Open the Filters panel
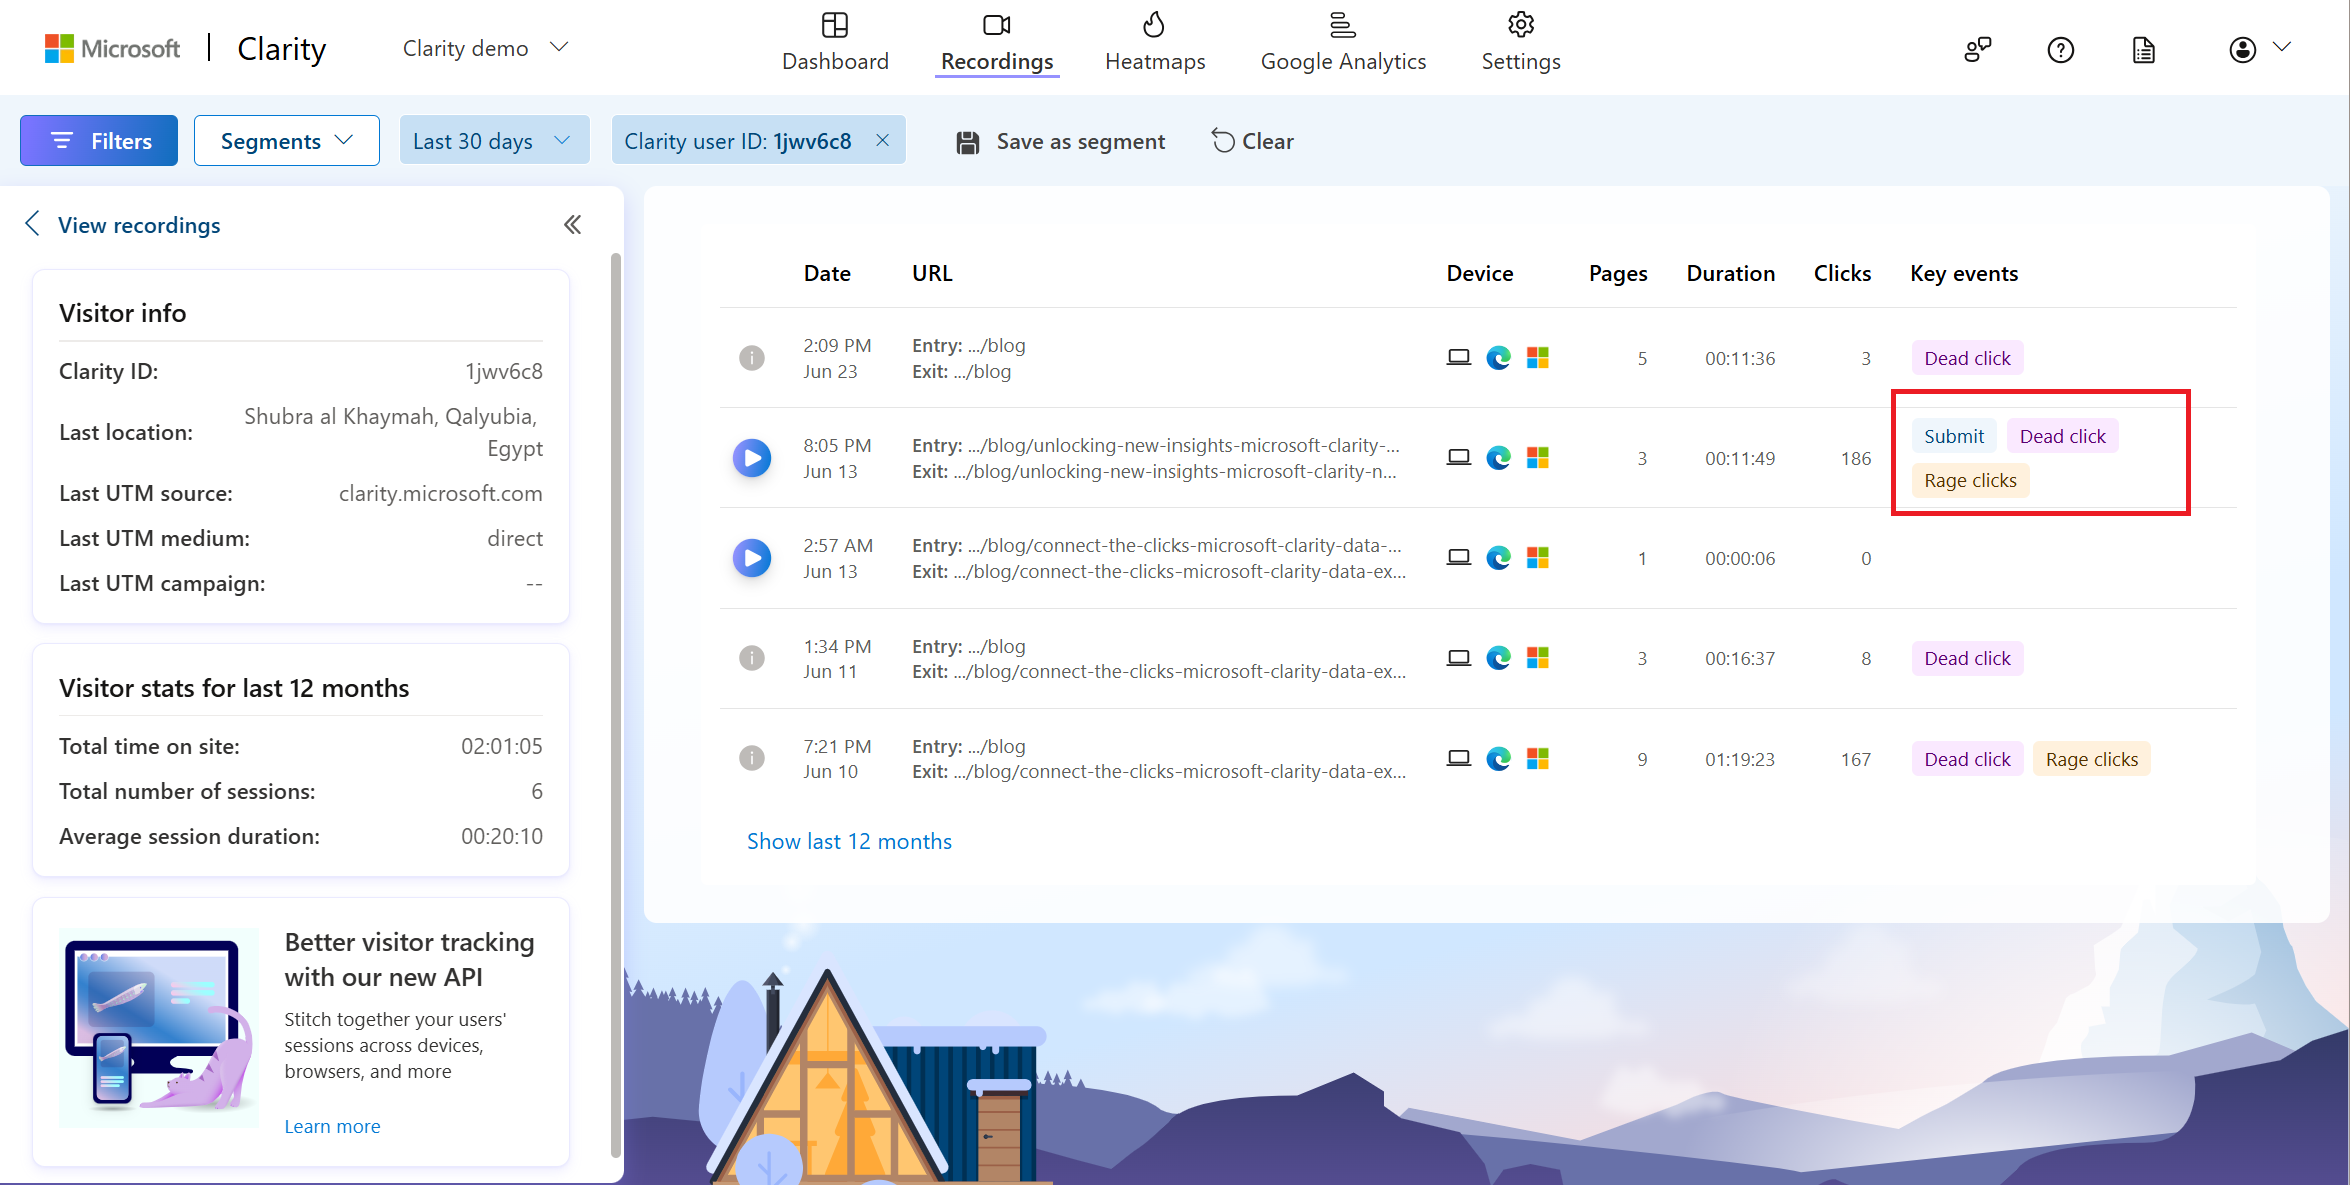Viewport: 2350px width, 1185px height. tap(99, 141)
